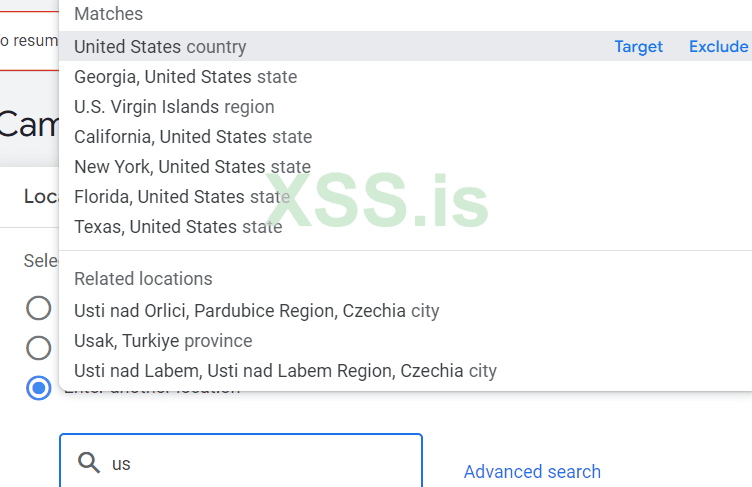Open the Advanced search link
Screen dimensions: 752x487
(532, 471)
